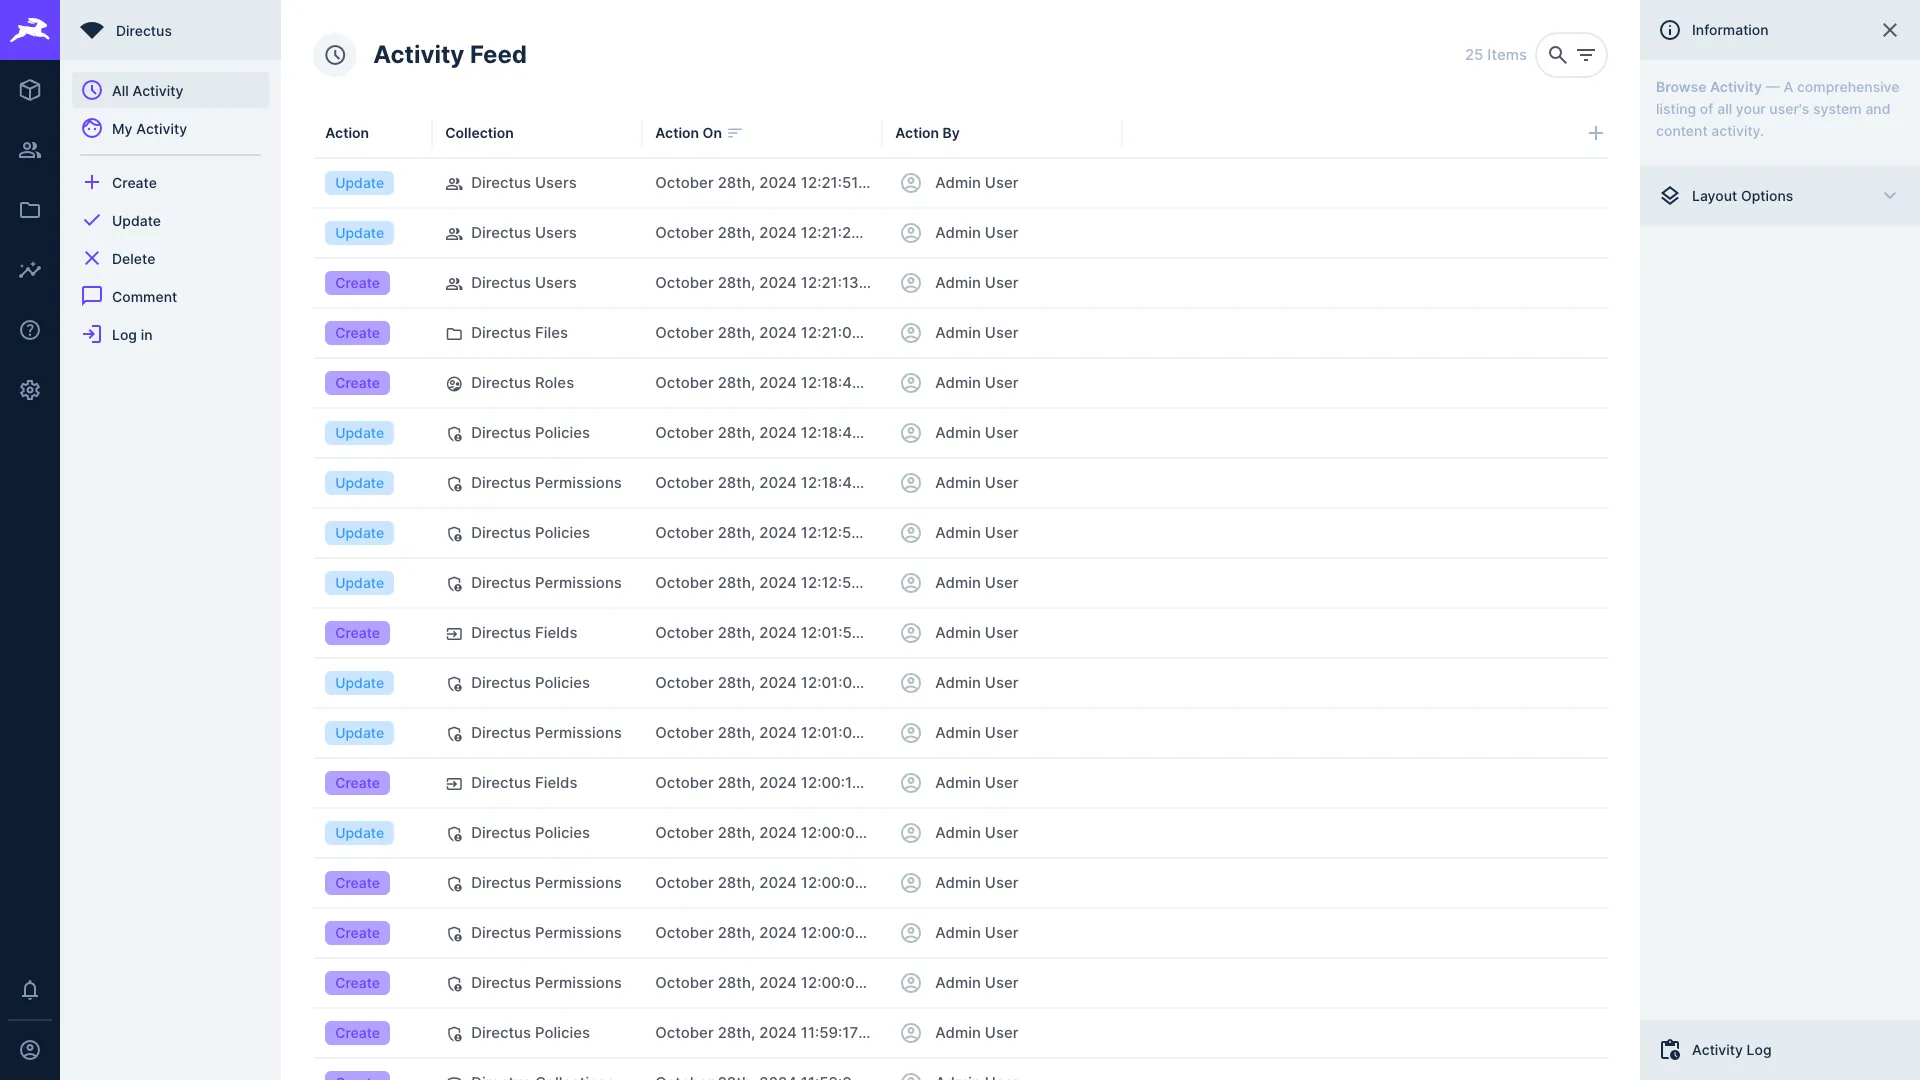The height and width of the screenshot is (1080, 1920).
Task: Open the Insights module chart icon
Action: click(x=30, y=270)
